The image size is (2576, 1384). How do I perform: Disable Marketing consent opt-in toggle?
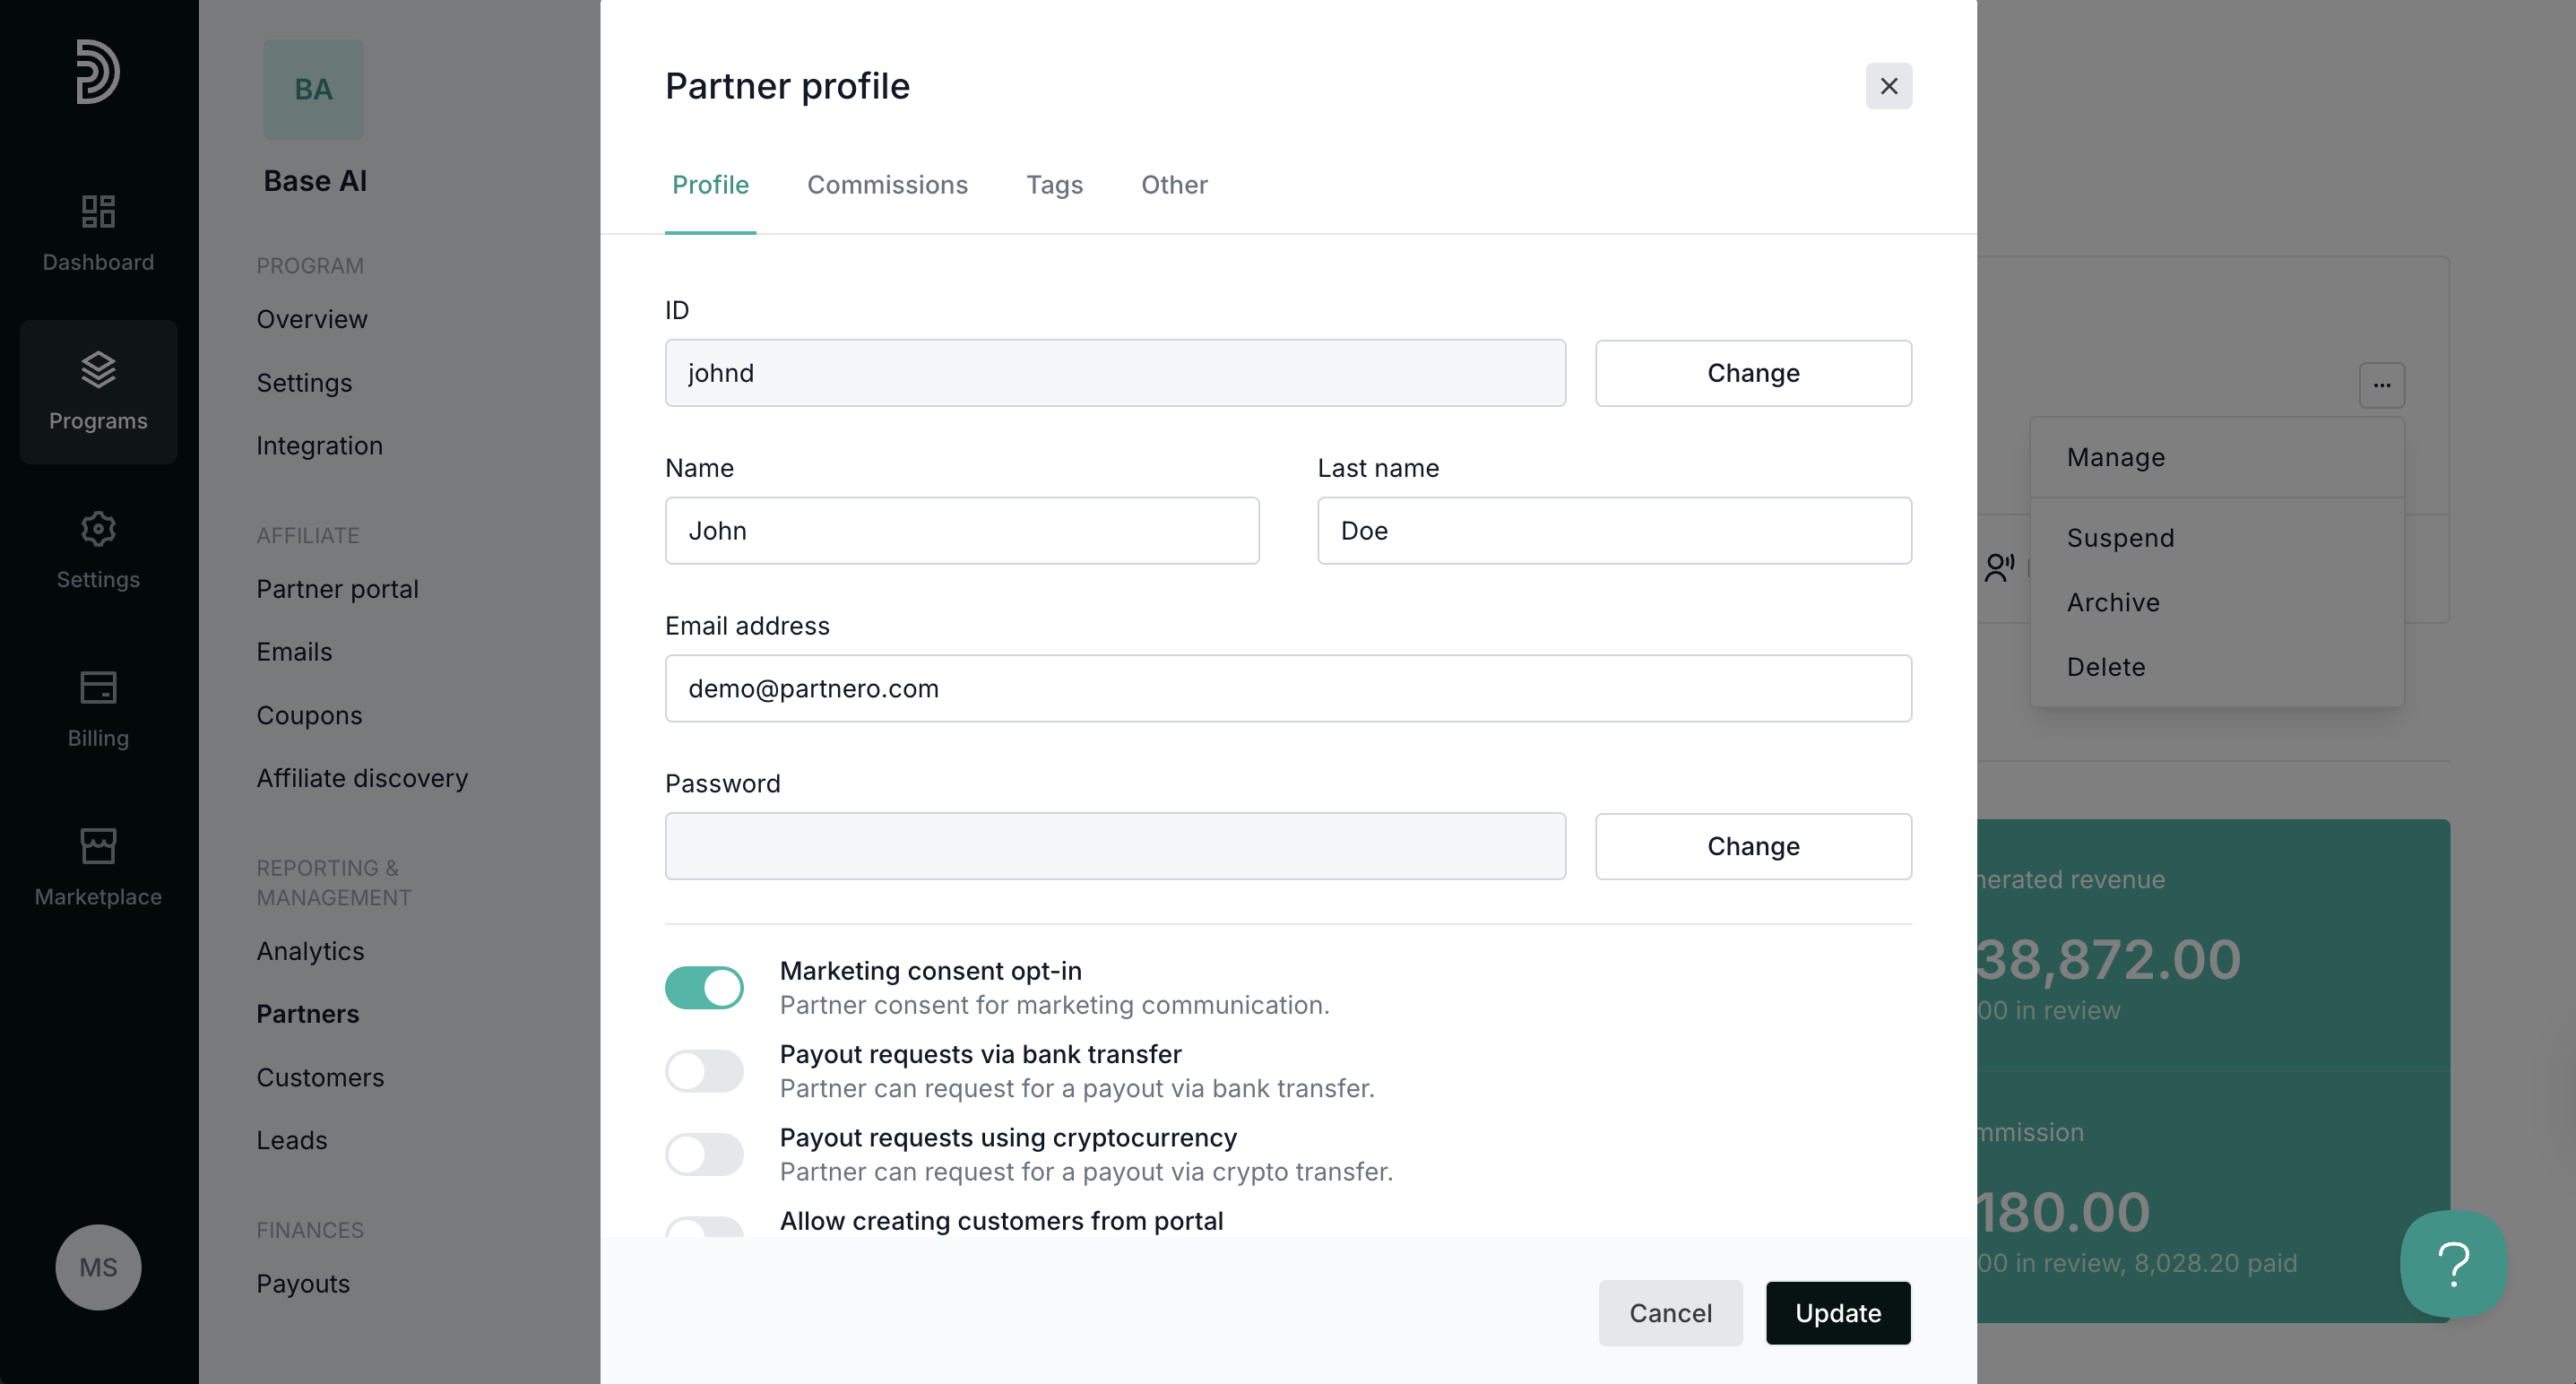pyautogui.click(x=704, y=987)
